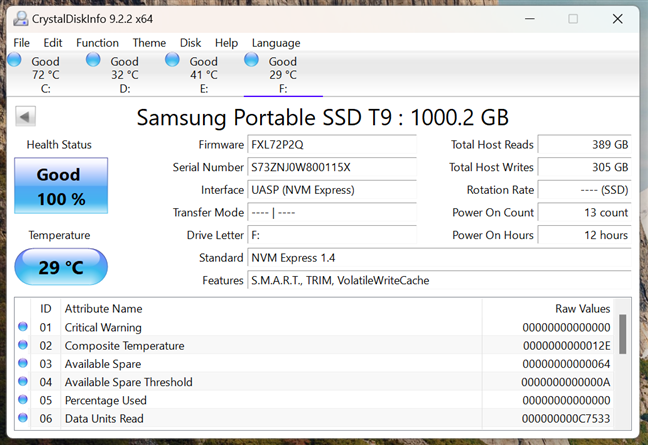Select the Percentage Used attribute row
648x445 pixels.
tap(315, 400)
